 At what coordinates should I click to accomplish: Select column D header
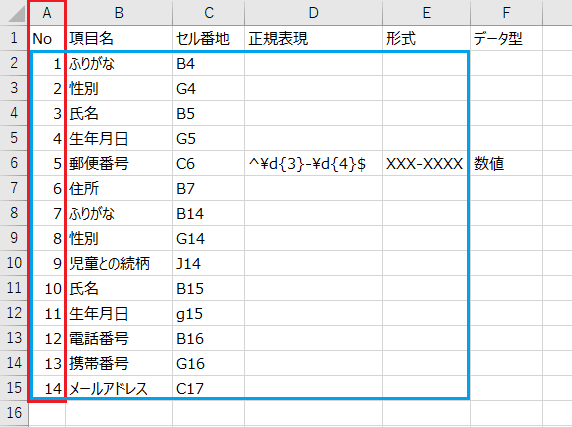tap(313, 13)
